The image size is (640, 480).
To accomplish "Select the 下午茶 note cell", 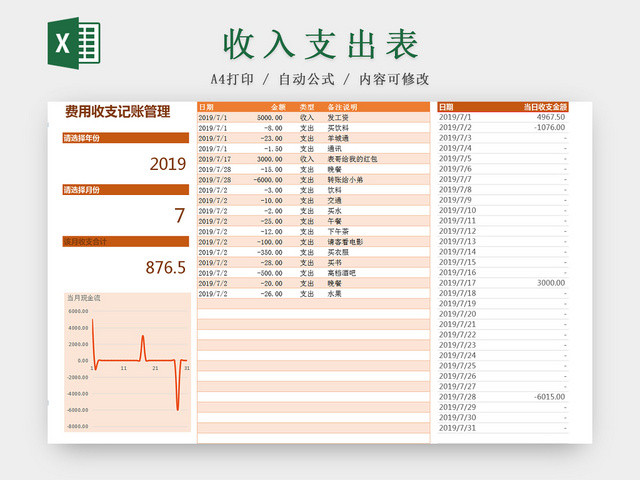I will coord(338,232).
